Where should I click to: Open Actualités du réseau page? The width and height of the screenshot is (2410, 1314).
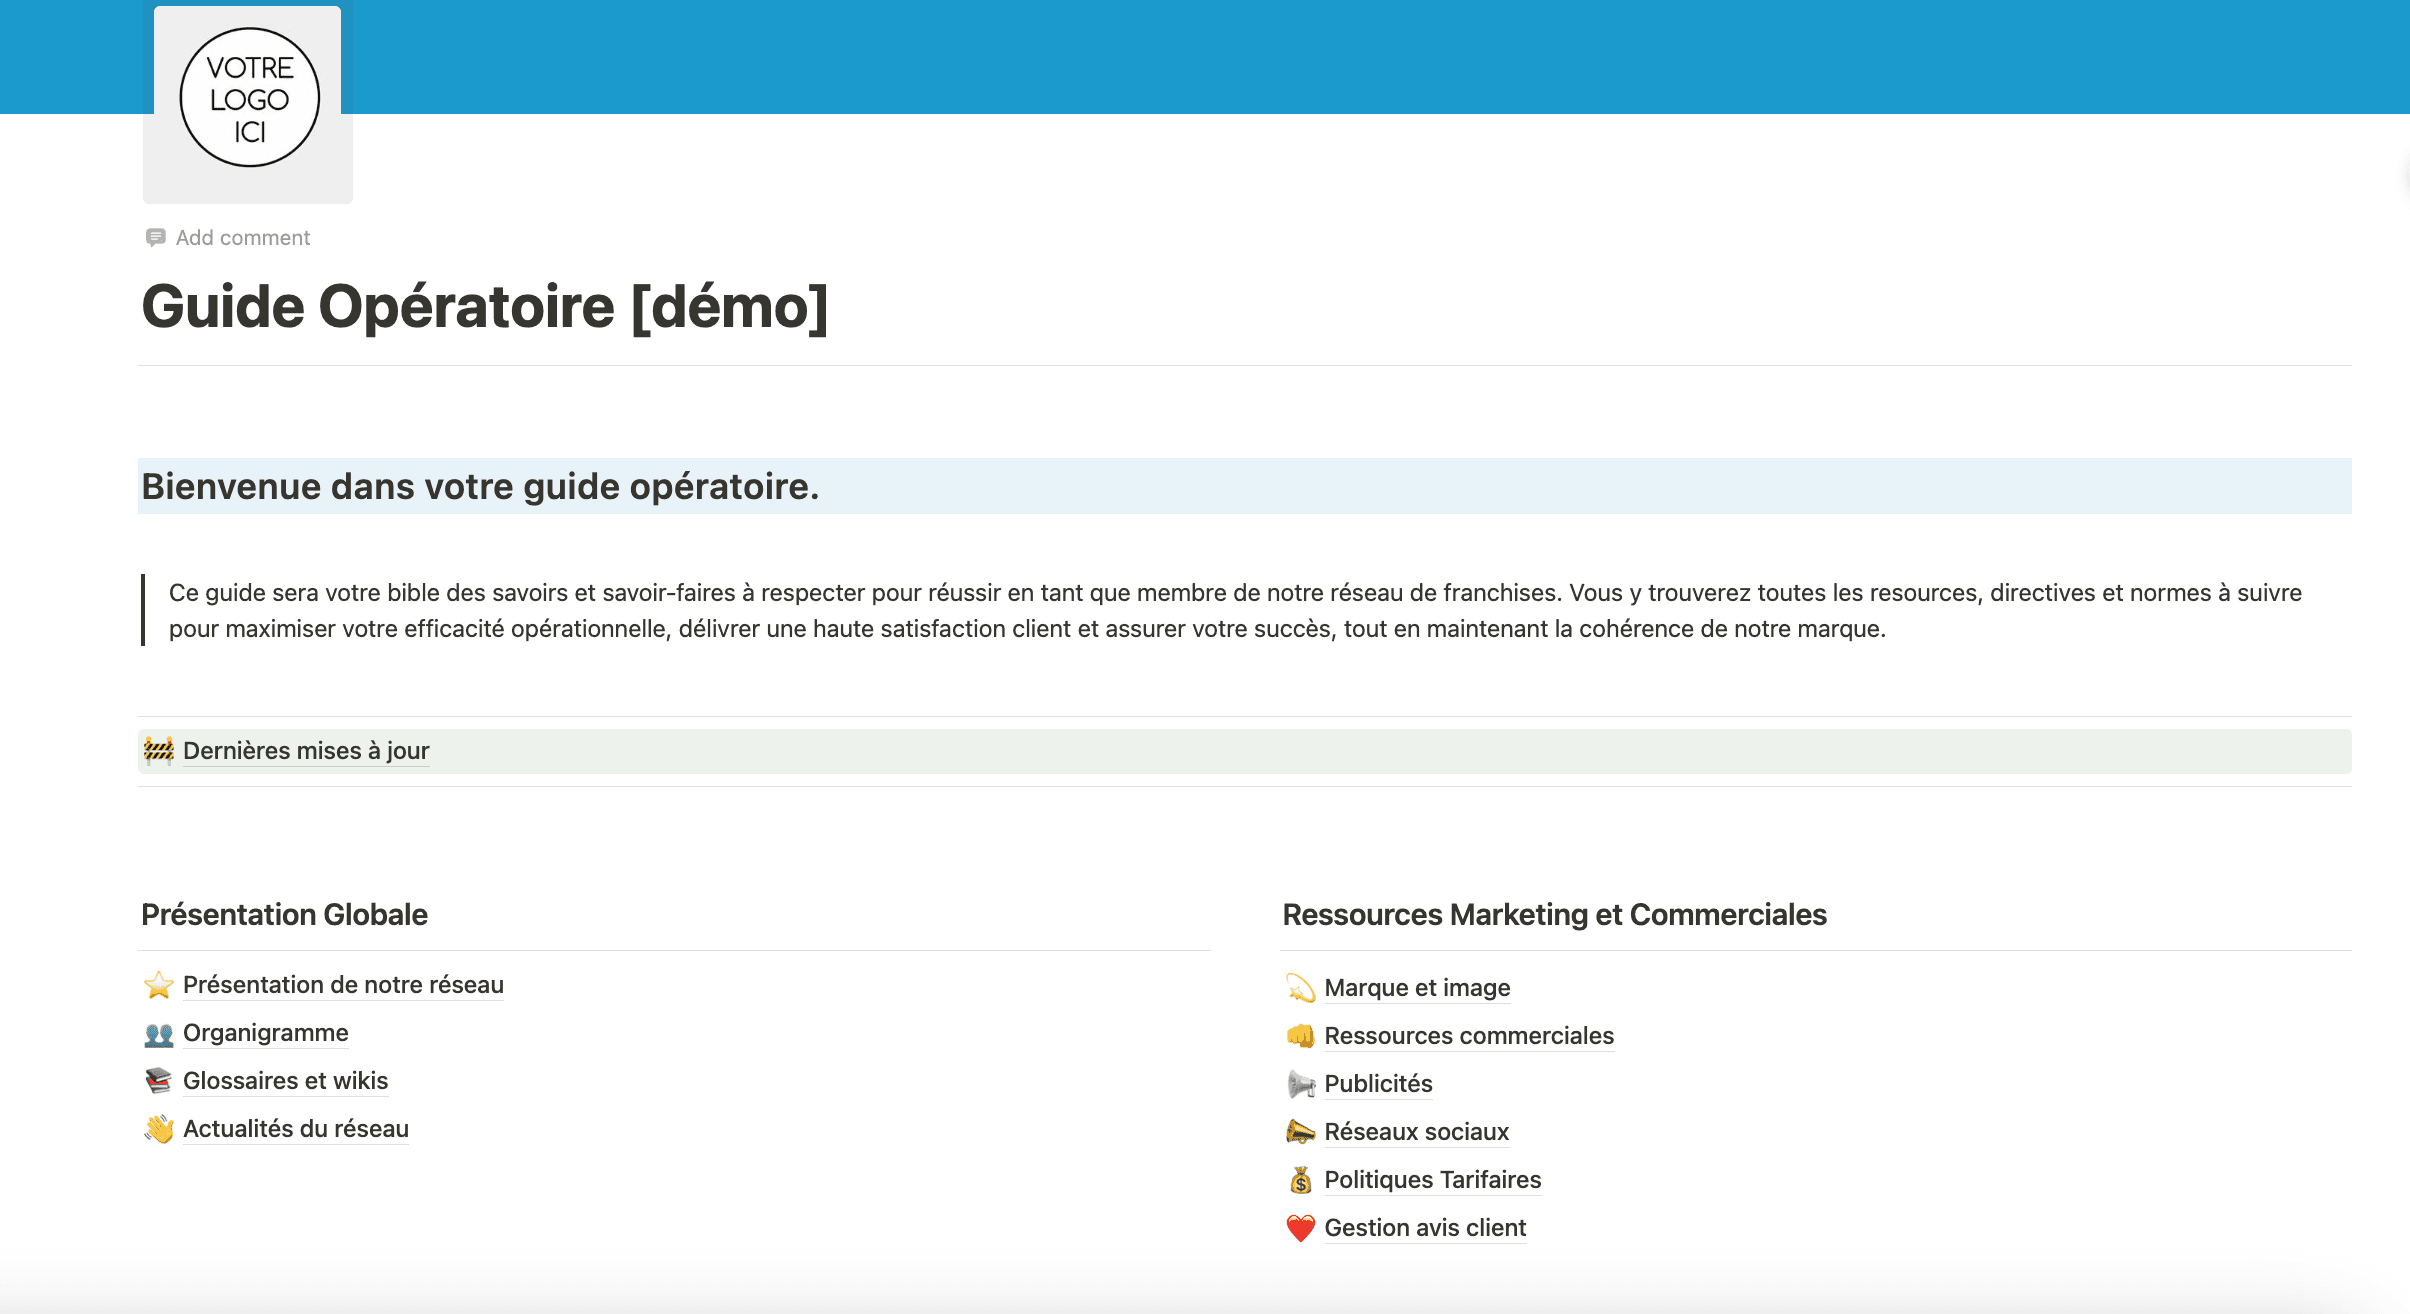tap(296, 1129)
